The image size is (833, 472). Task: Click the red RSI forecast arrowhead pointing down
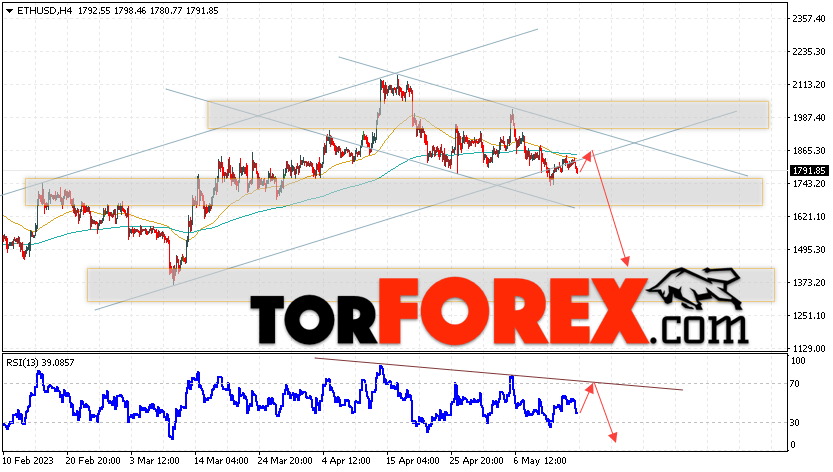tap(613, 436)
